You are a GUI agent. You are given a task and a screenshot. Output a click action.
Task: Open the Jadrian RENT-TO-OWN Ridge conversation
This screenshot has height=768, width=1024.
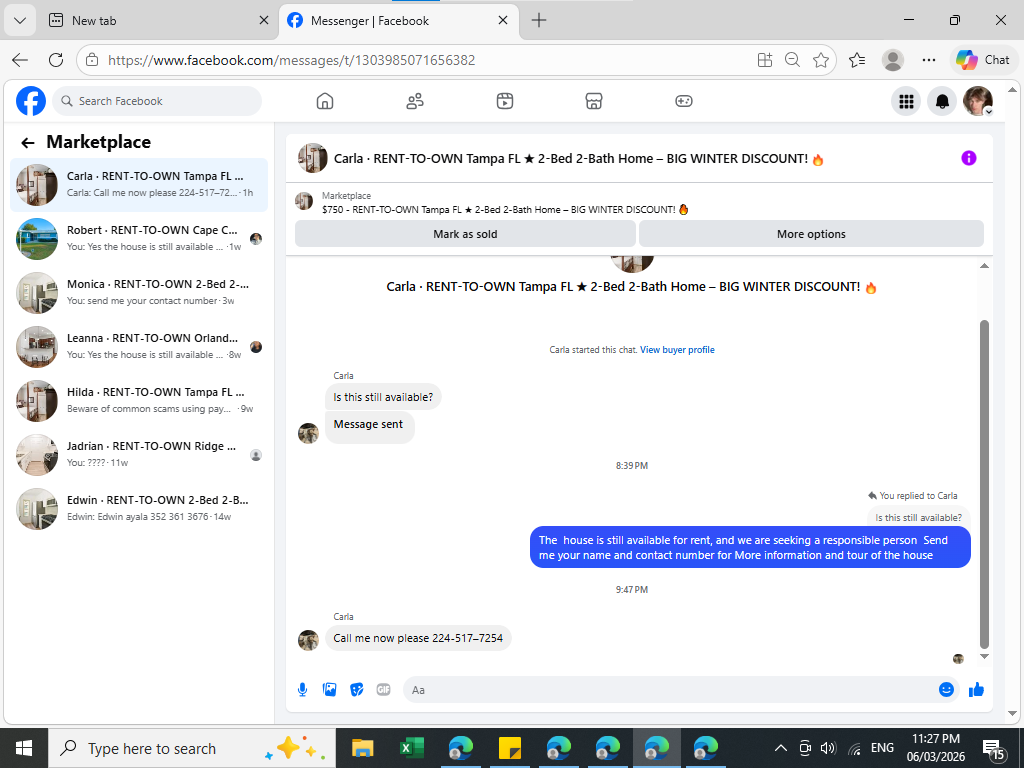[139, 455]
